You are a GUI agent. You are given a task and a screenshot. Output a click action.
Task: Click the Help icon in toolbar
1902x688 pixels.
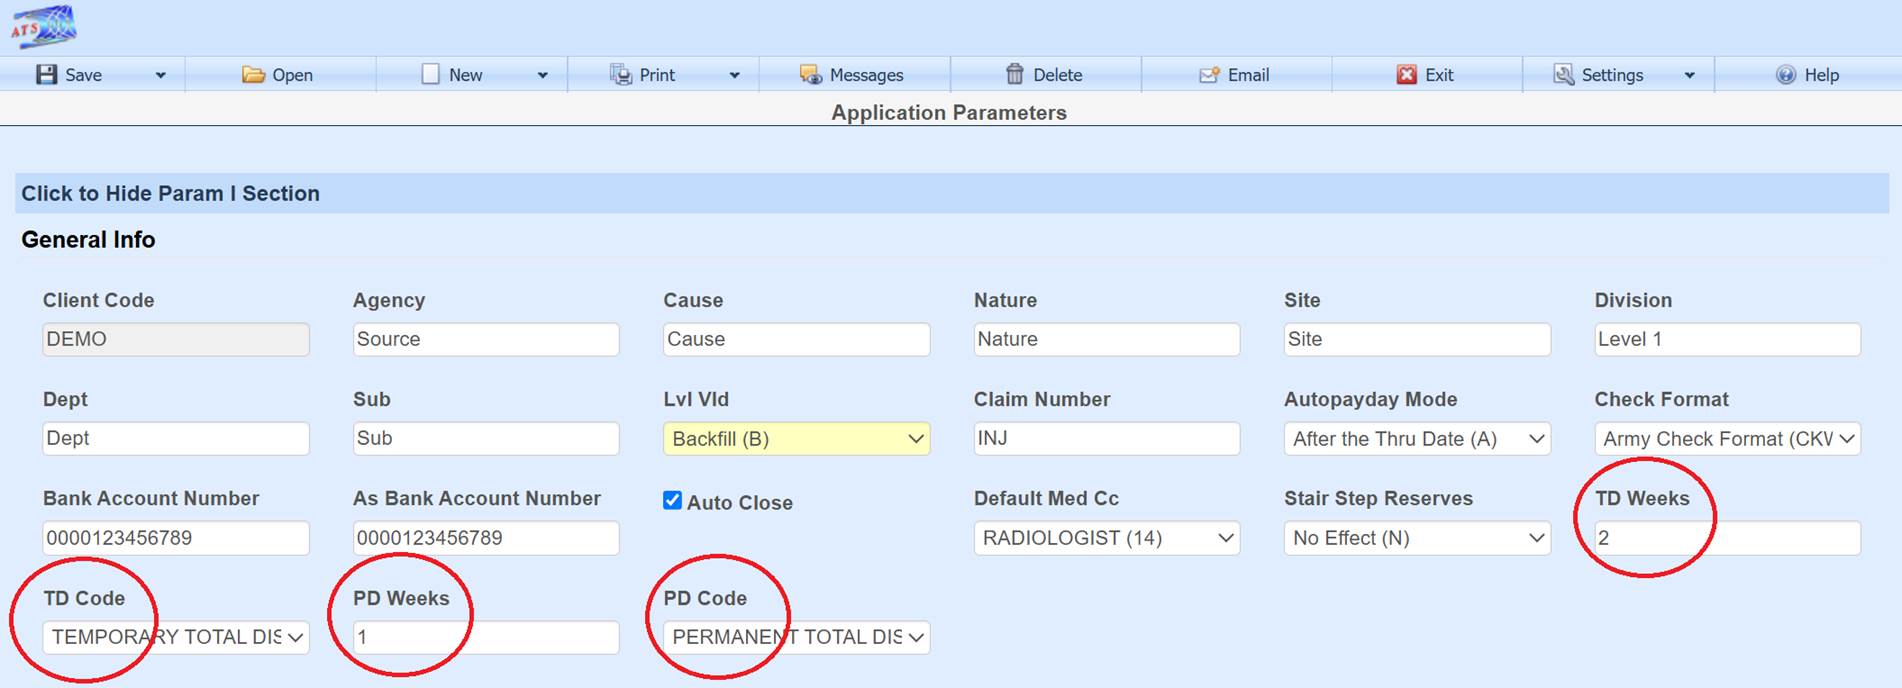click(1786, 75)
